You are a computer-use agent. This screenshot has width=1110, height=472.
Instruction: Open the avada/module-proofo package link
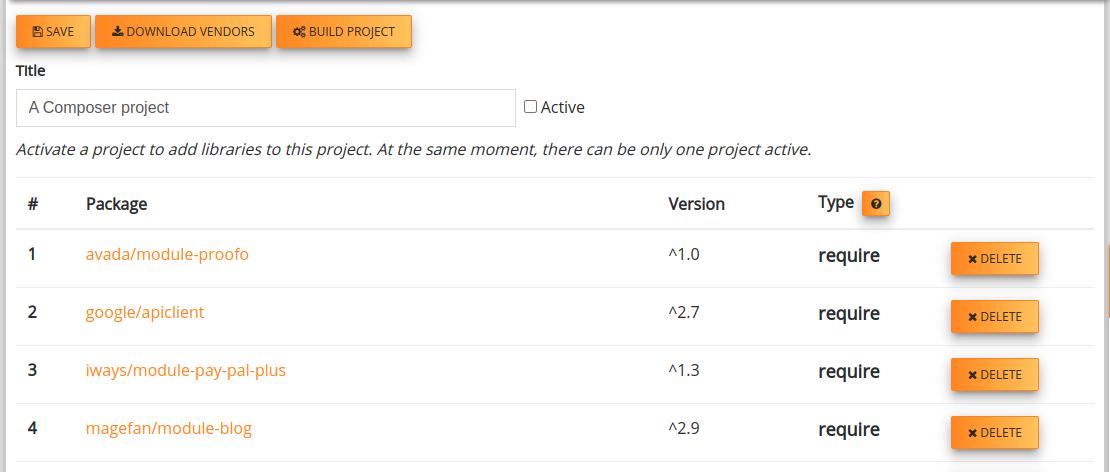pos(167,254)
